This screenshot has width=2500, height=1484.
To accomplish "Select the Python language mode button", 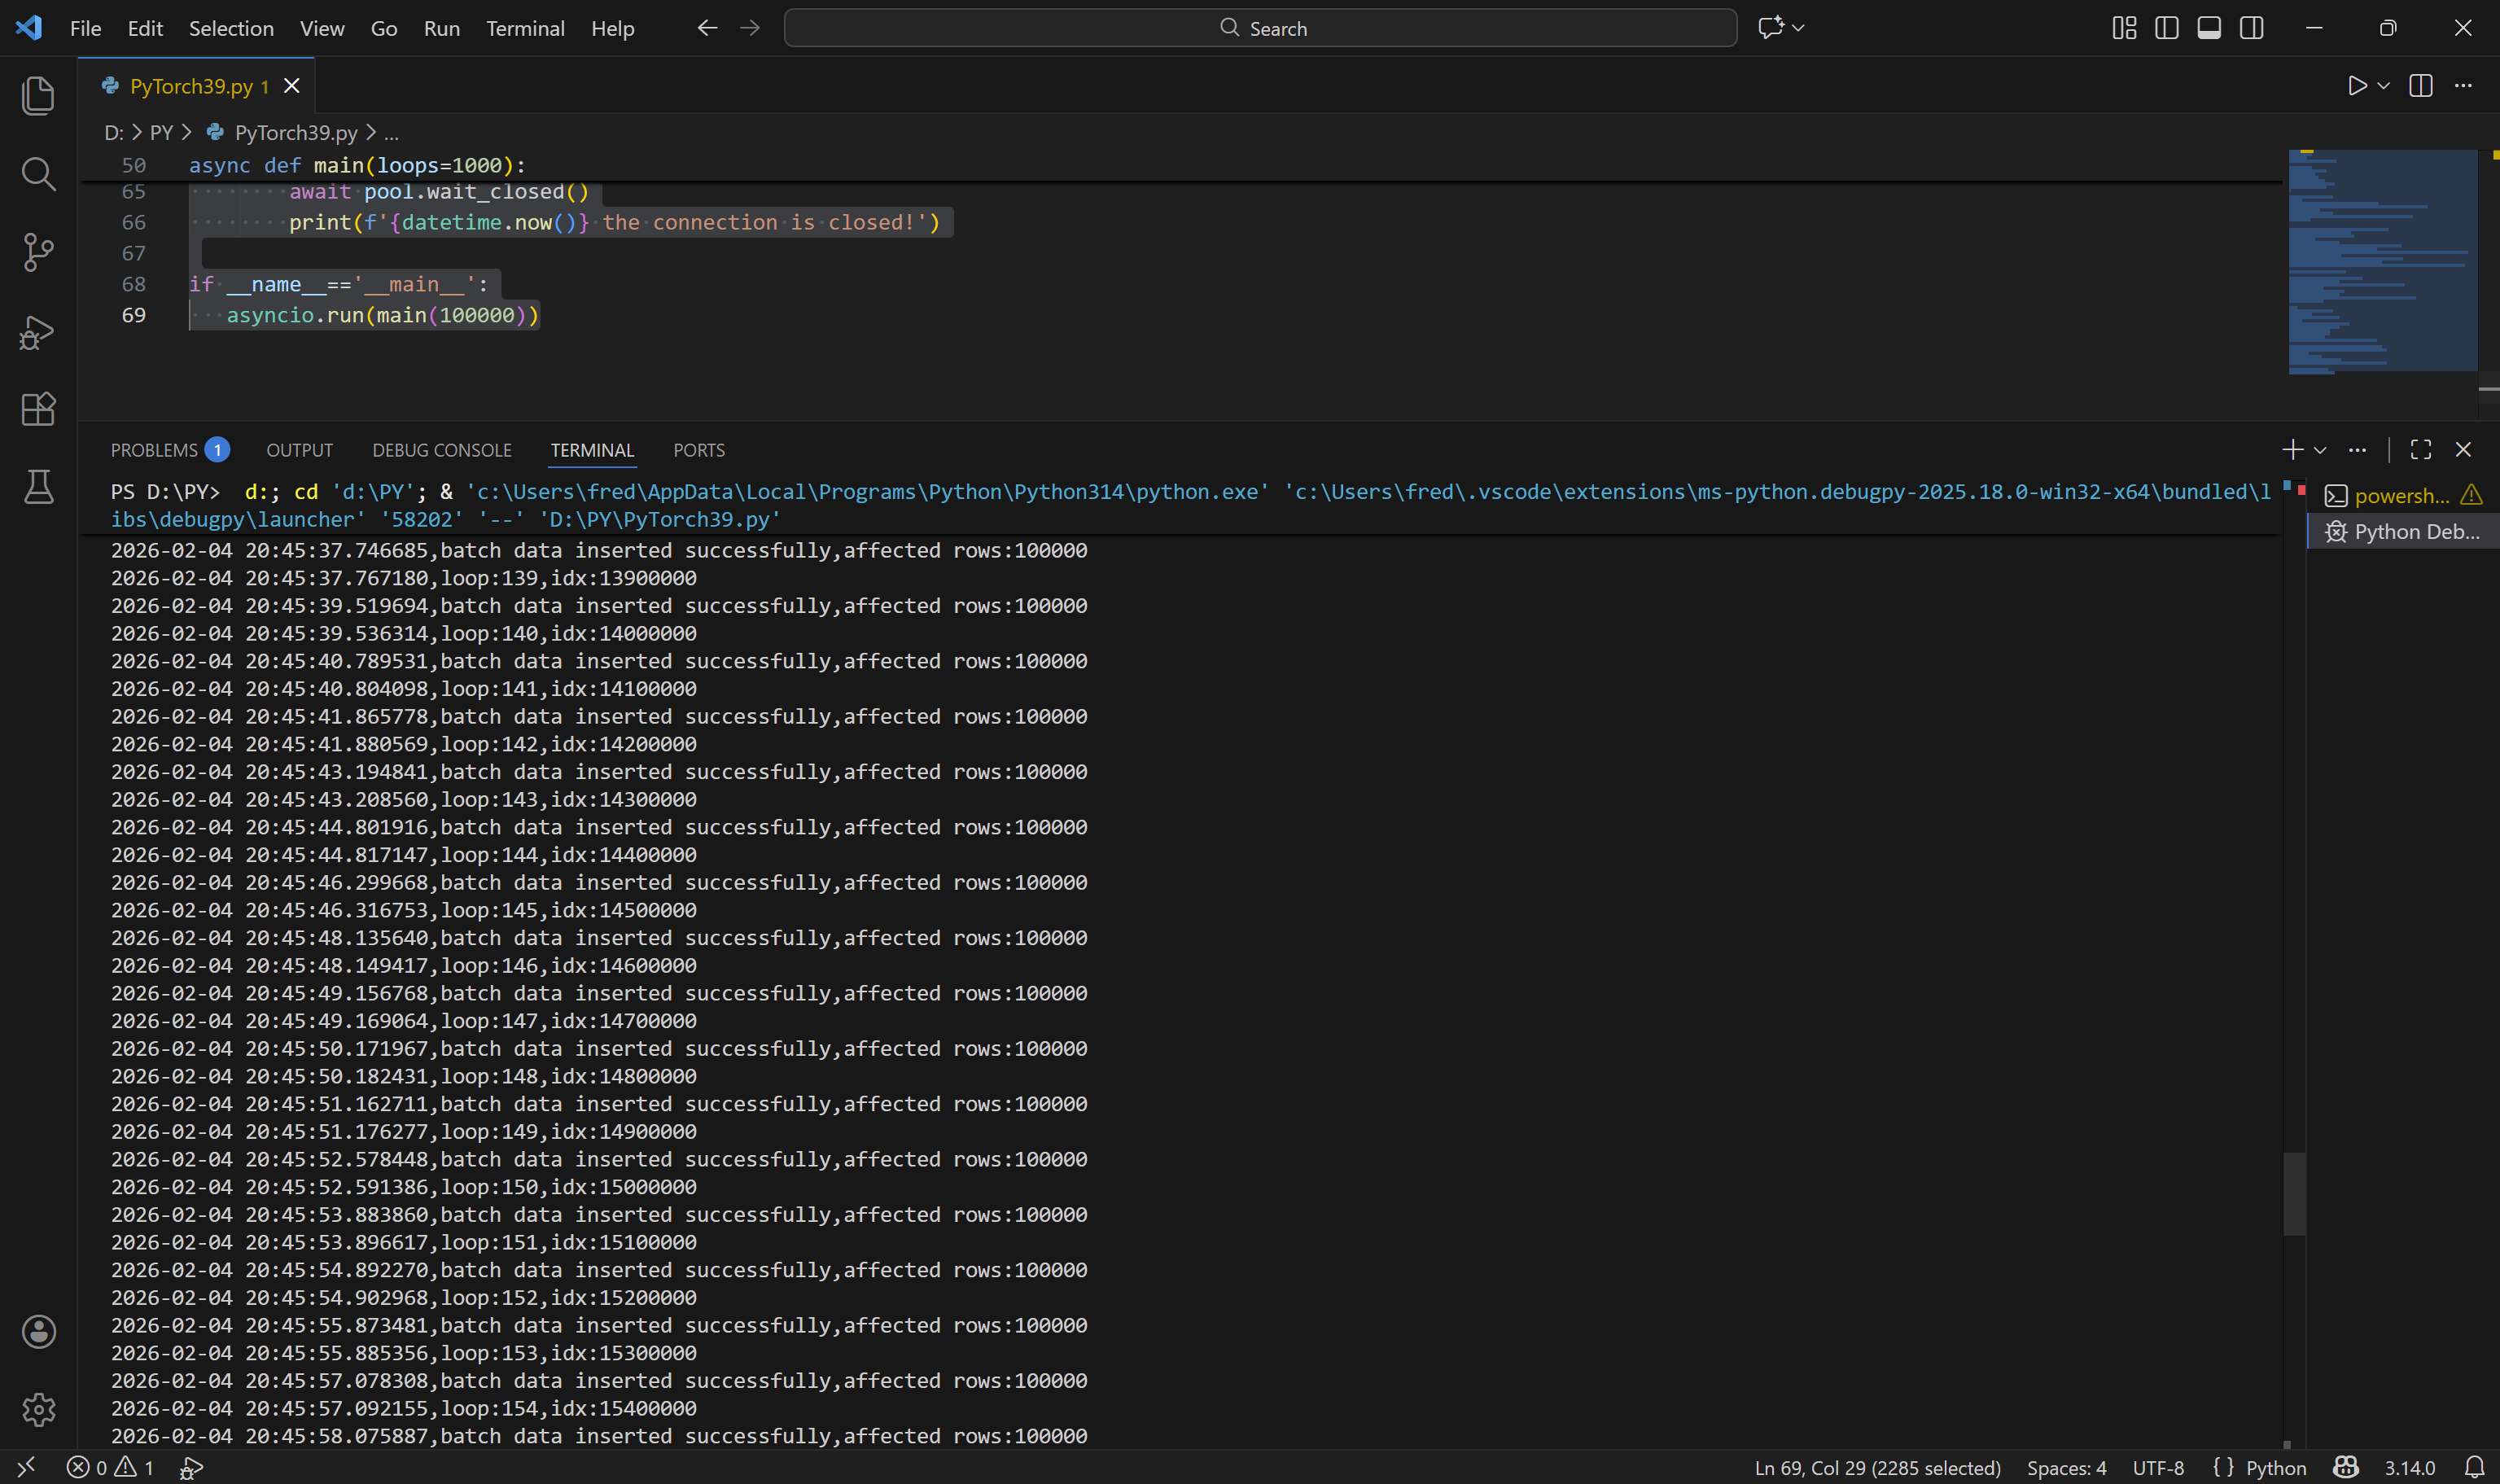I will pyautogui.click(x=2275, y=1467).
